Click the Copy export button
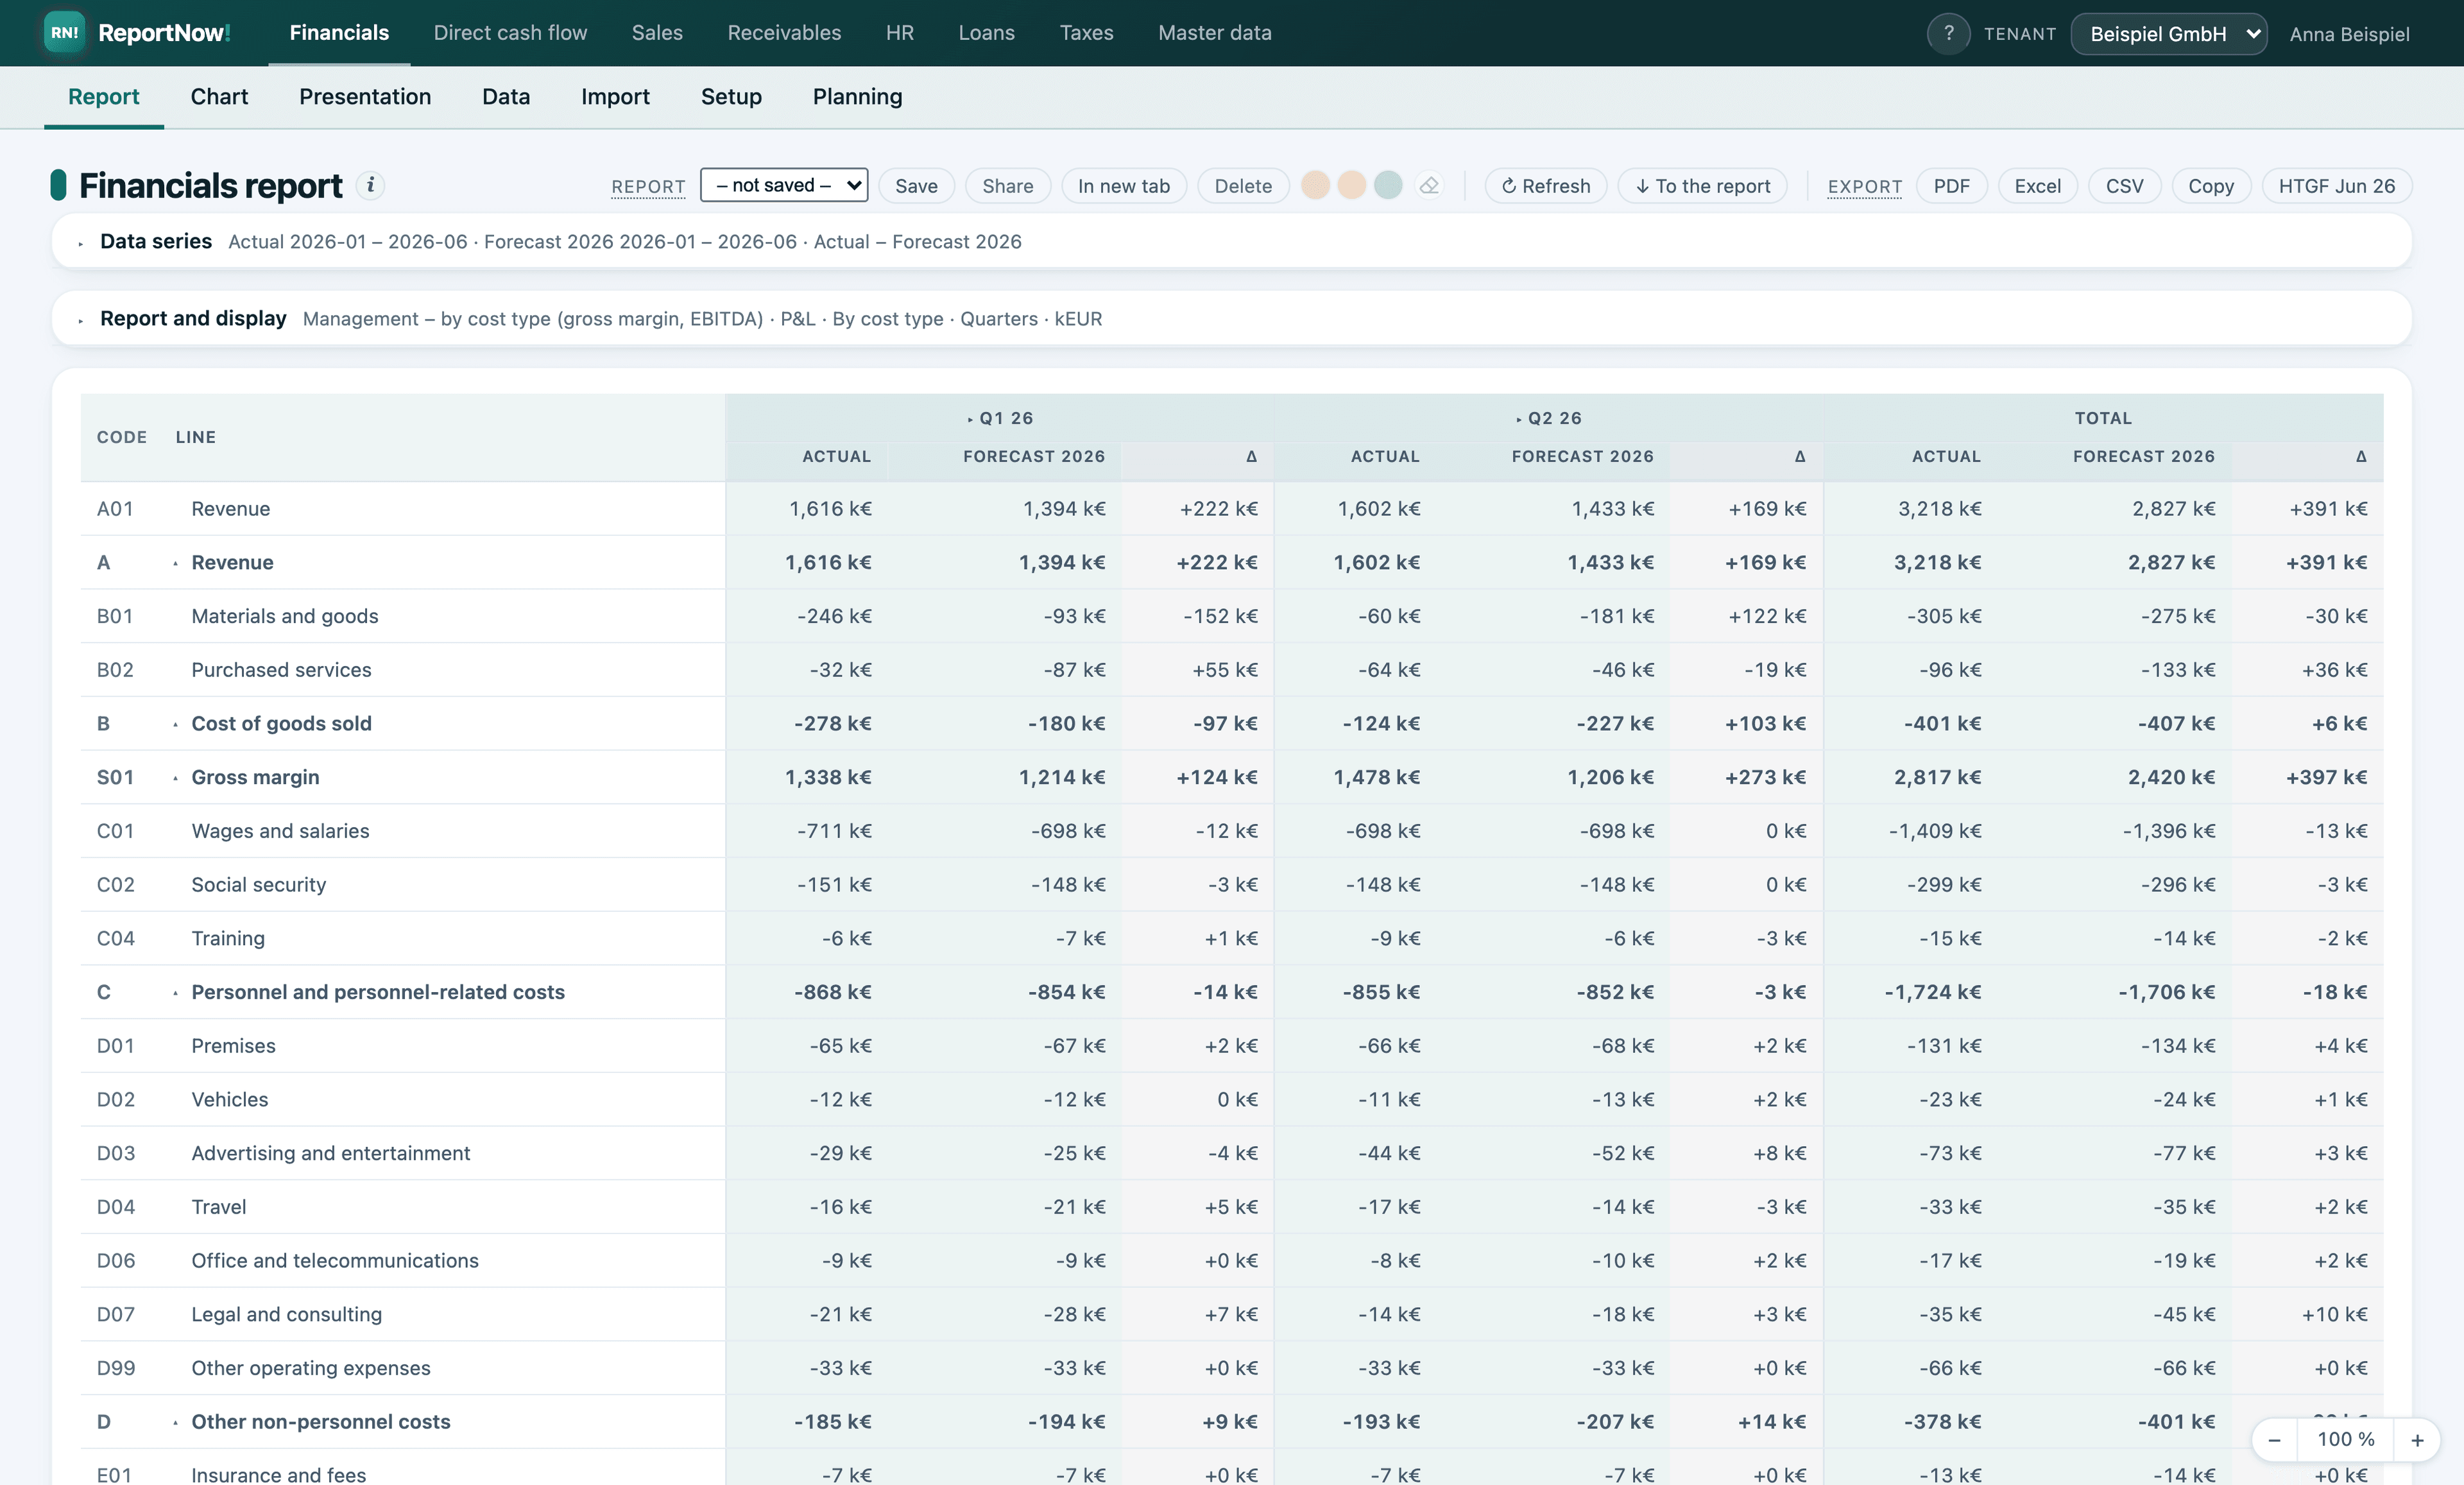Image resolution: width=2464 pixels, height=1485 pixels. click(x=2210, y=186)
